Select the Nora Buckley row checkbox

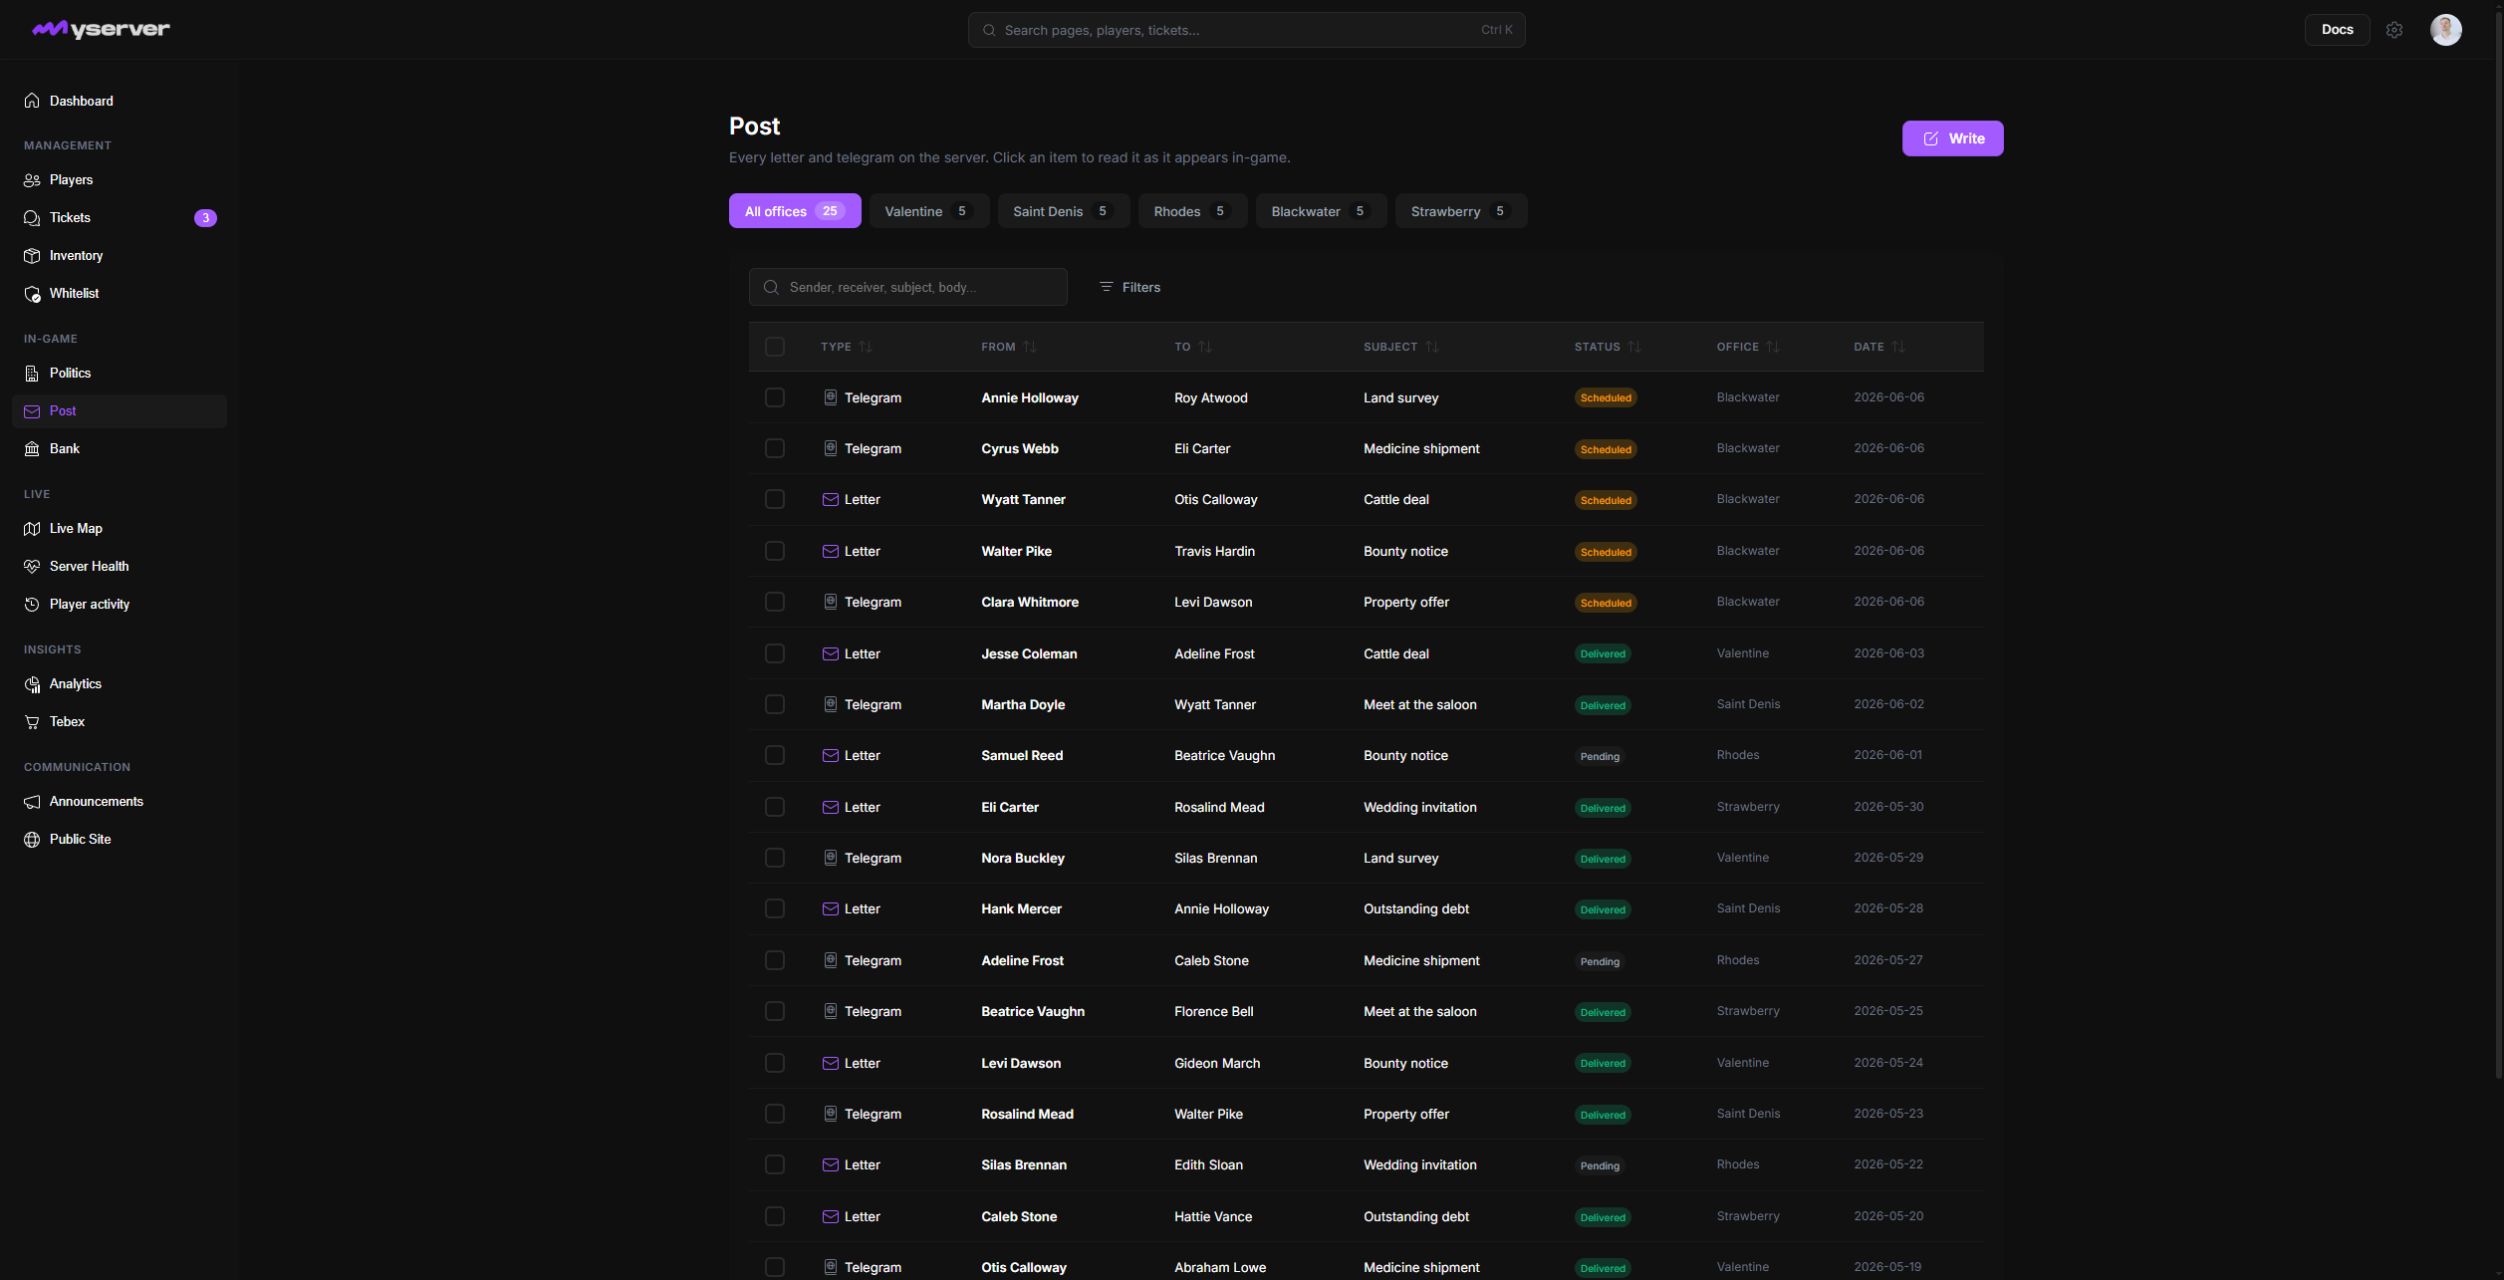(x=775, y=858)
